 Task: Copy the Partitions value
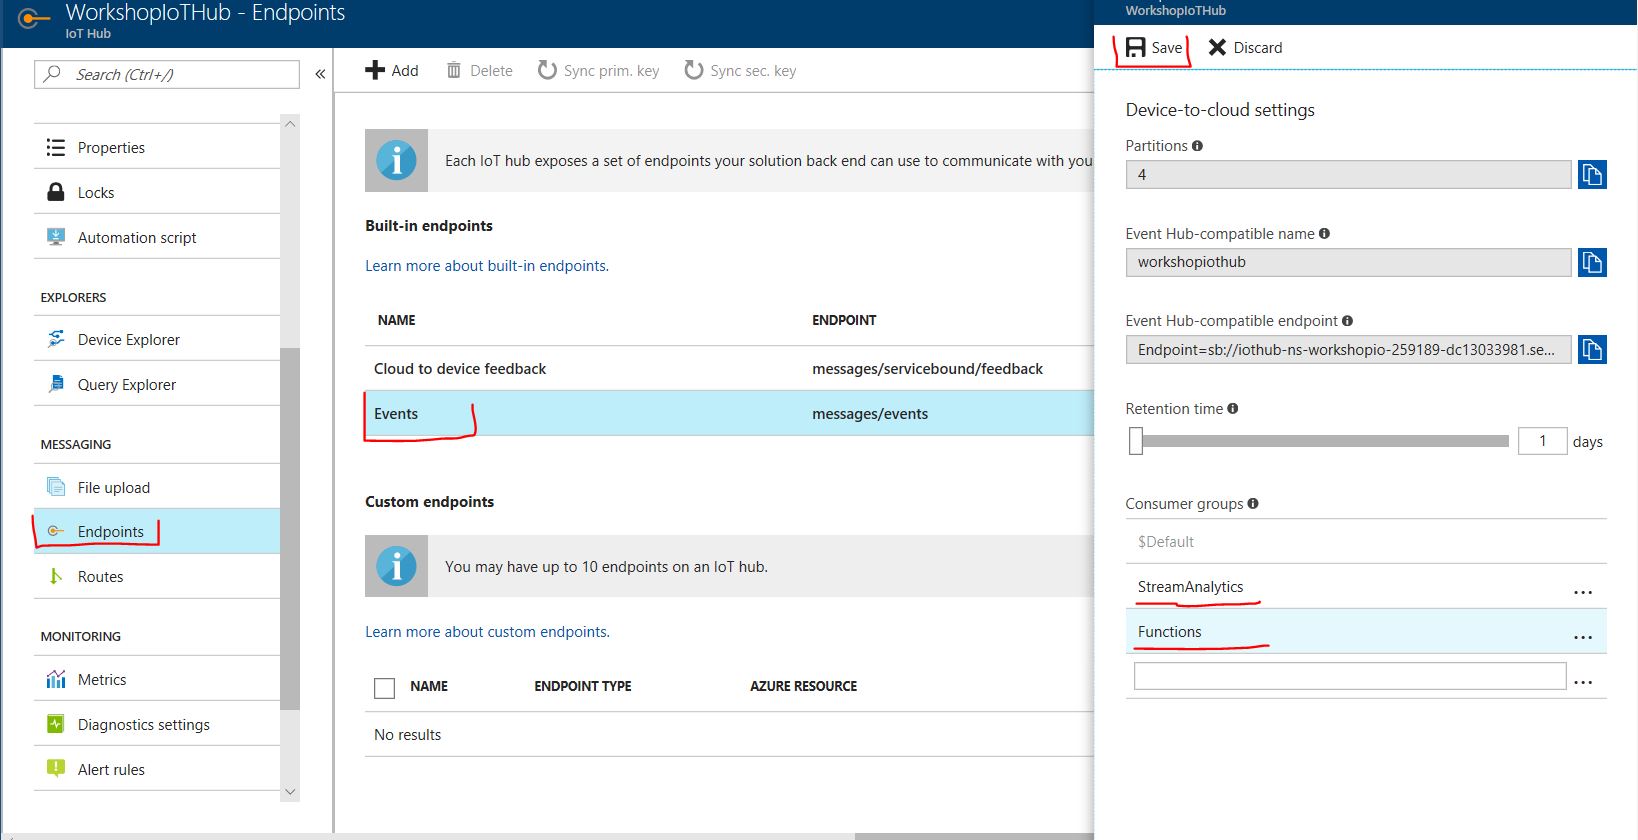pyautogui.click(x=1592, y=174)
